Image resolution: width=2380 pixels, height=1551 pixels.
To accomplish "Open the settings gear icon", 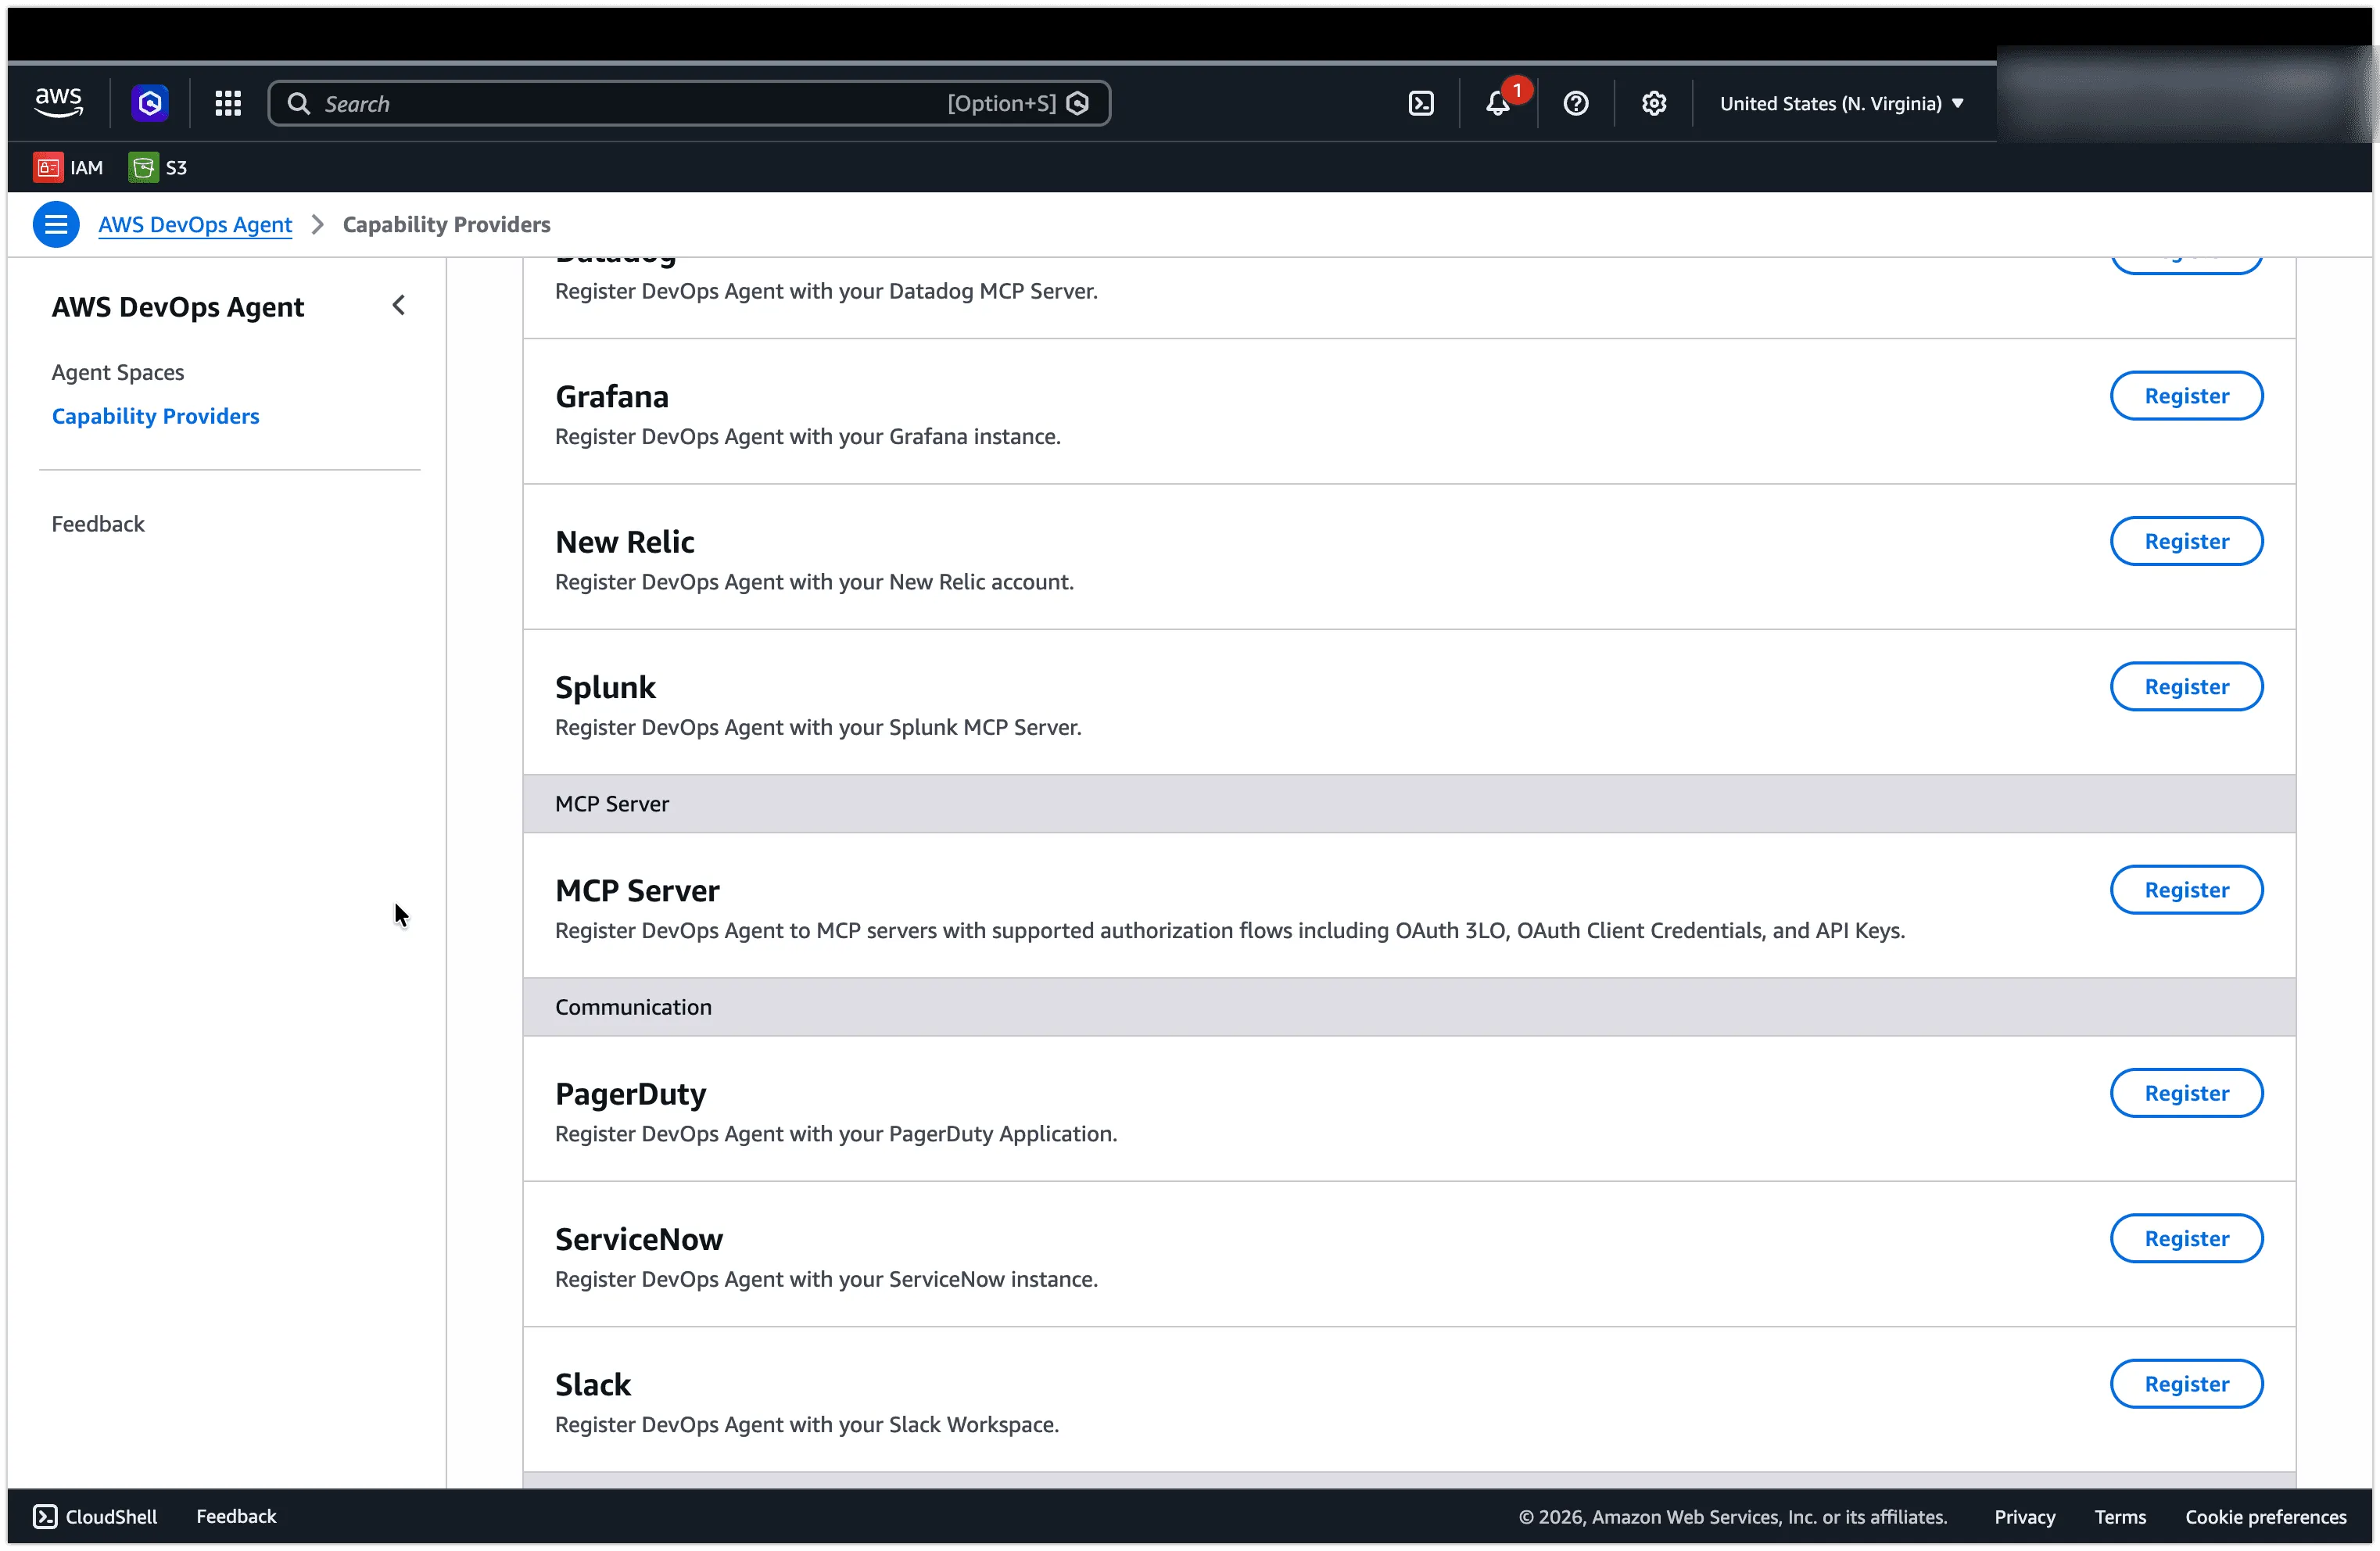I will (x=1654, y=103).
